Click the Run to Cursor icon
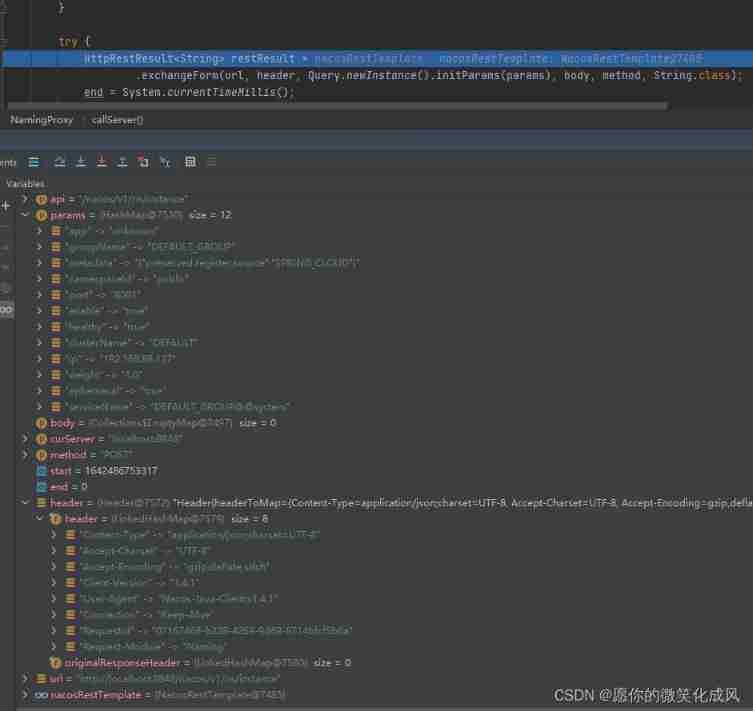Viewport: 753px width, 711px height. (165, 162)
